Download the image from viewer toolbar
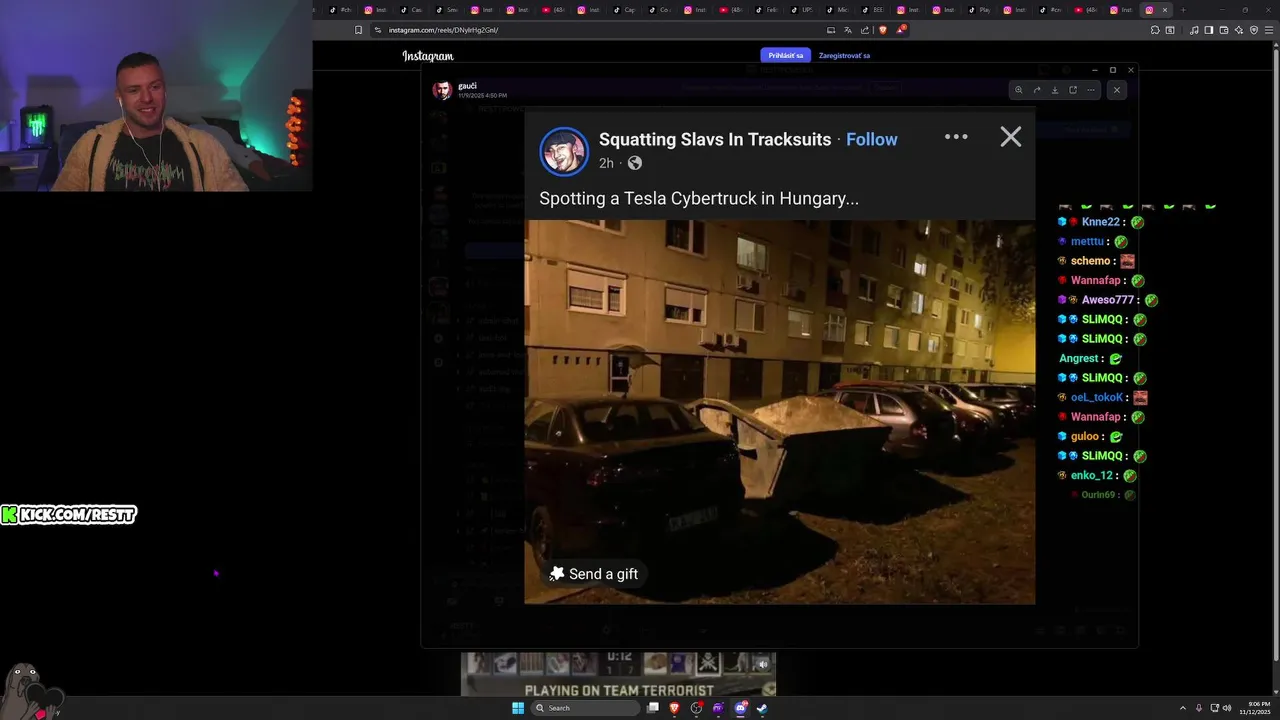This screenshot has height=720, width=1280. 1055,90
